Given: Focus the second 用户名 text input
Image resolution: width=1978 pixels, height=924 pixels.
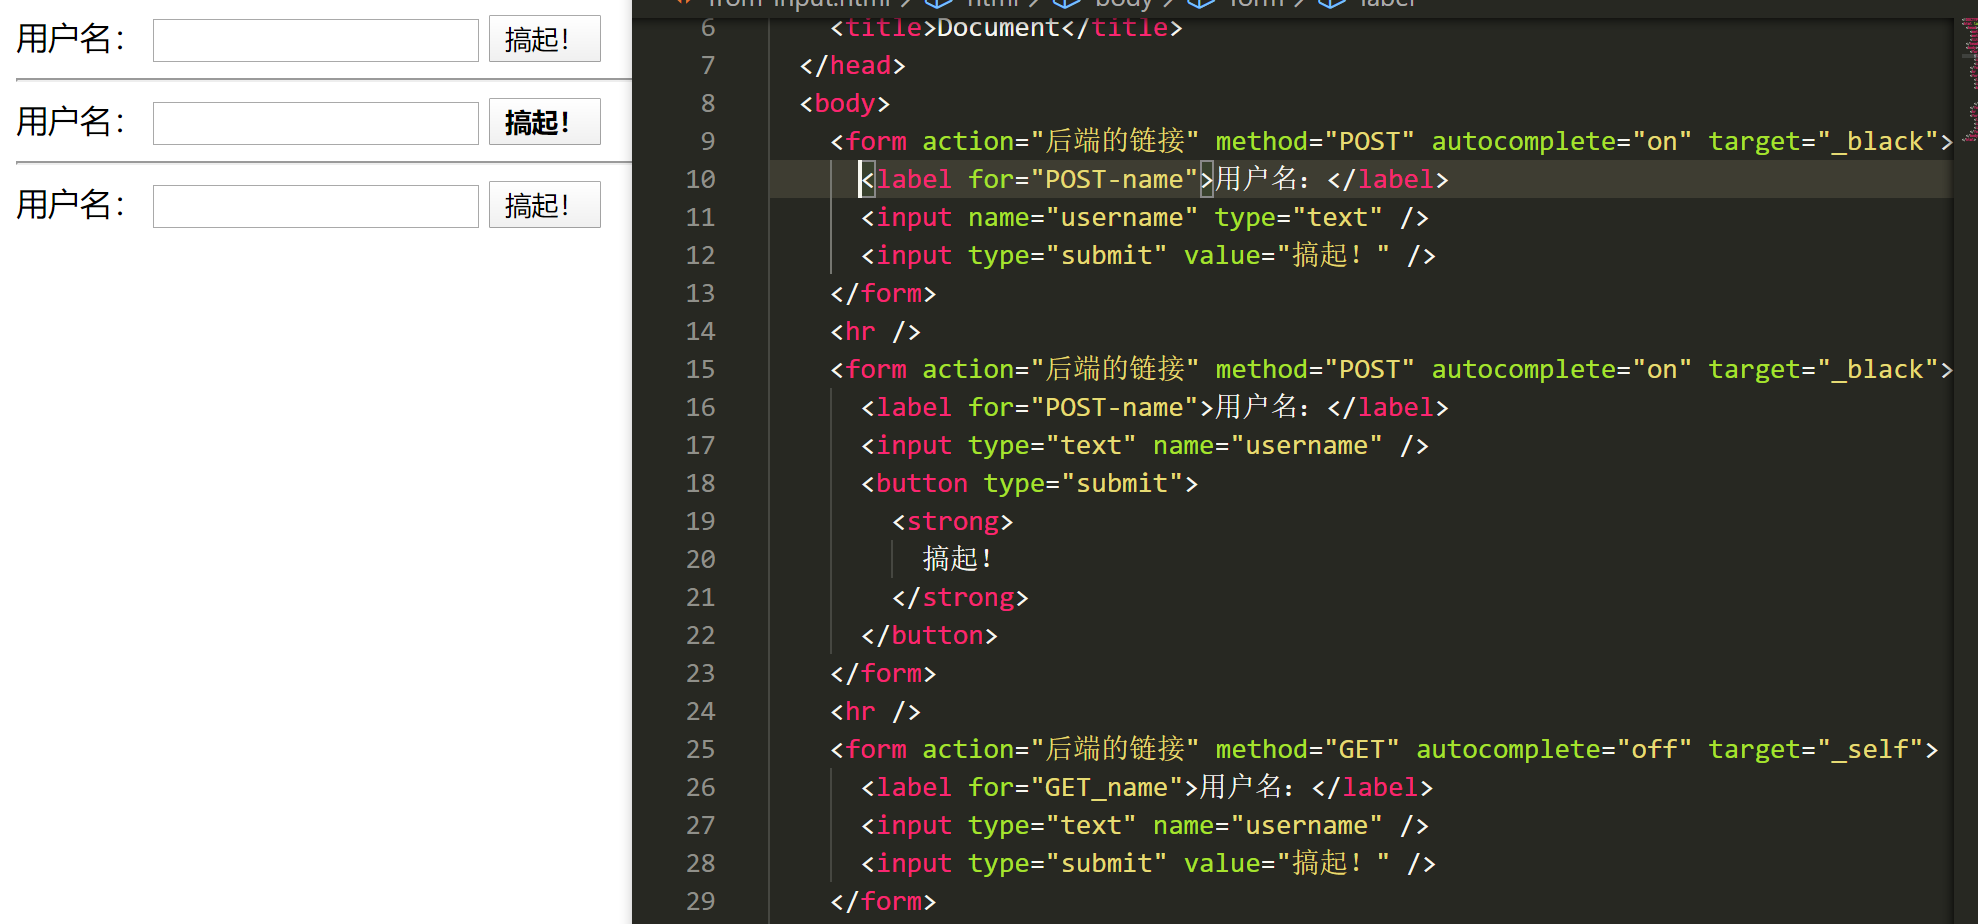Looking at the screenshot, I should click(315, 123).
